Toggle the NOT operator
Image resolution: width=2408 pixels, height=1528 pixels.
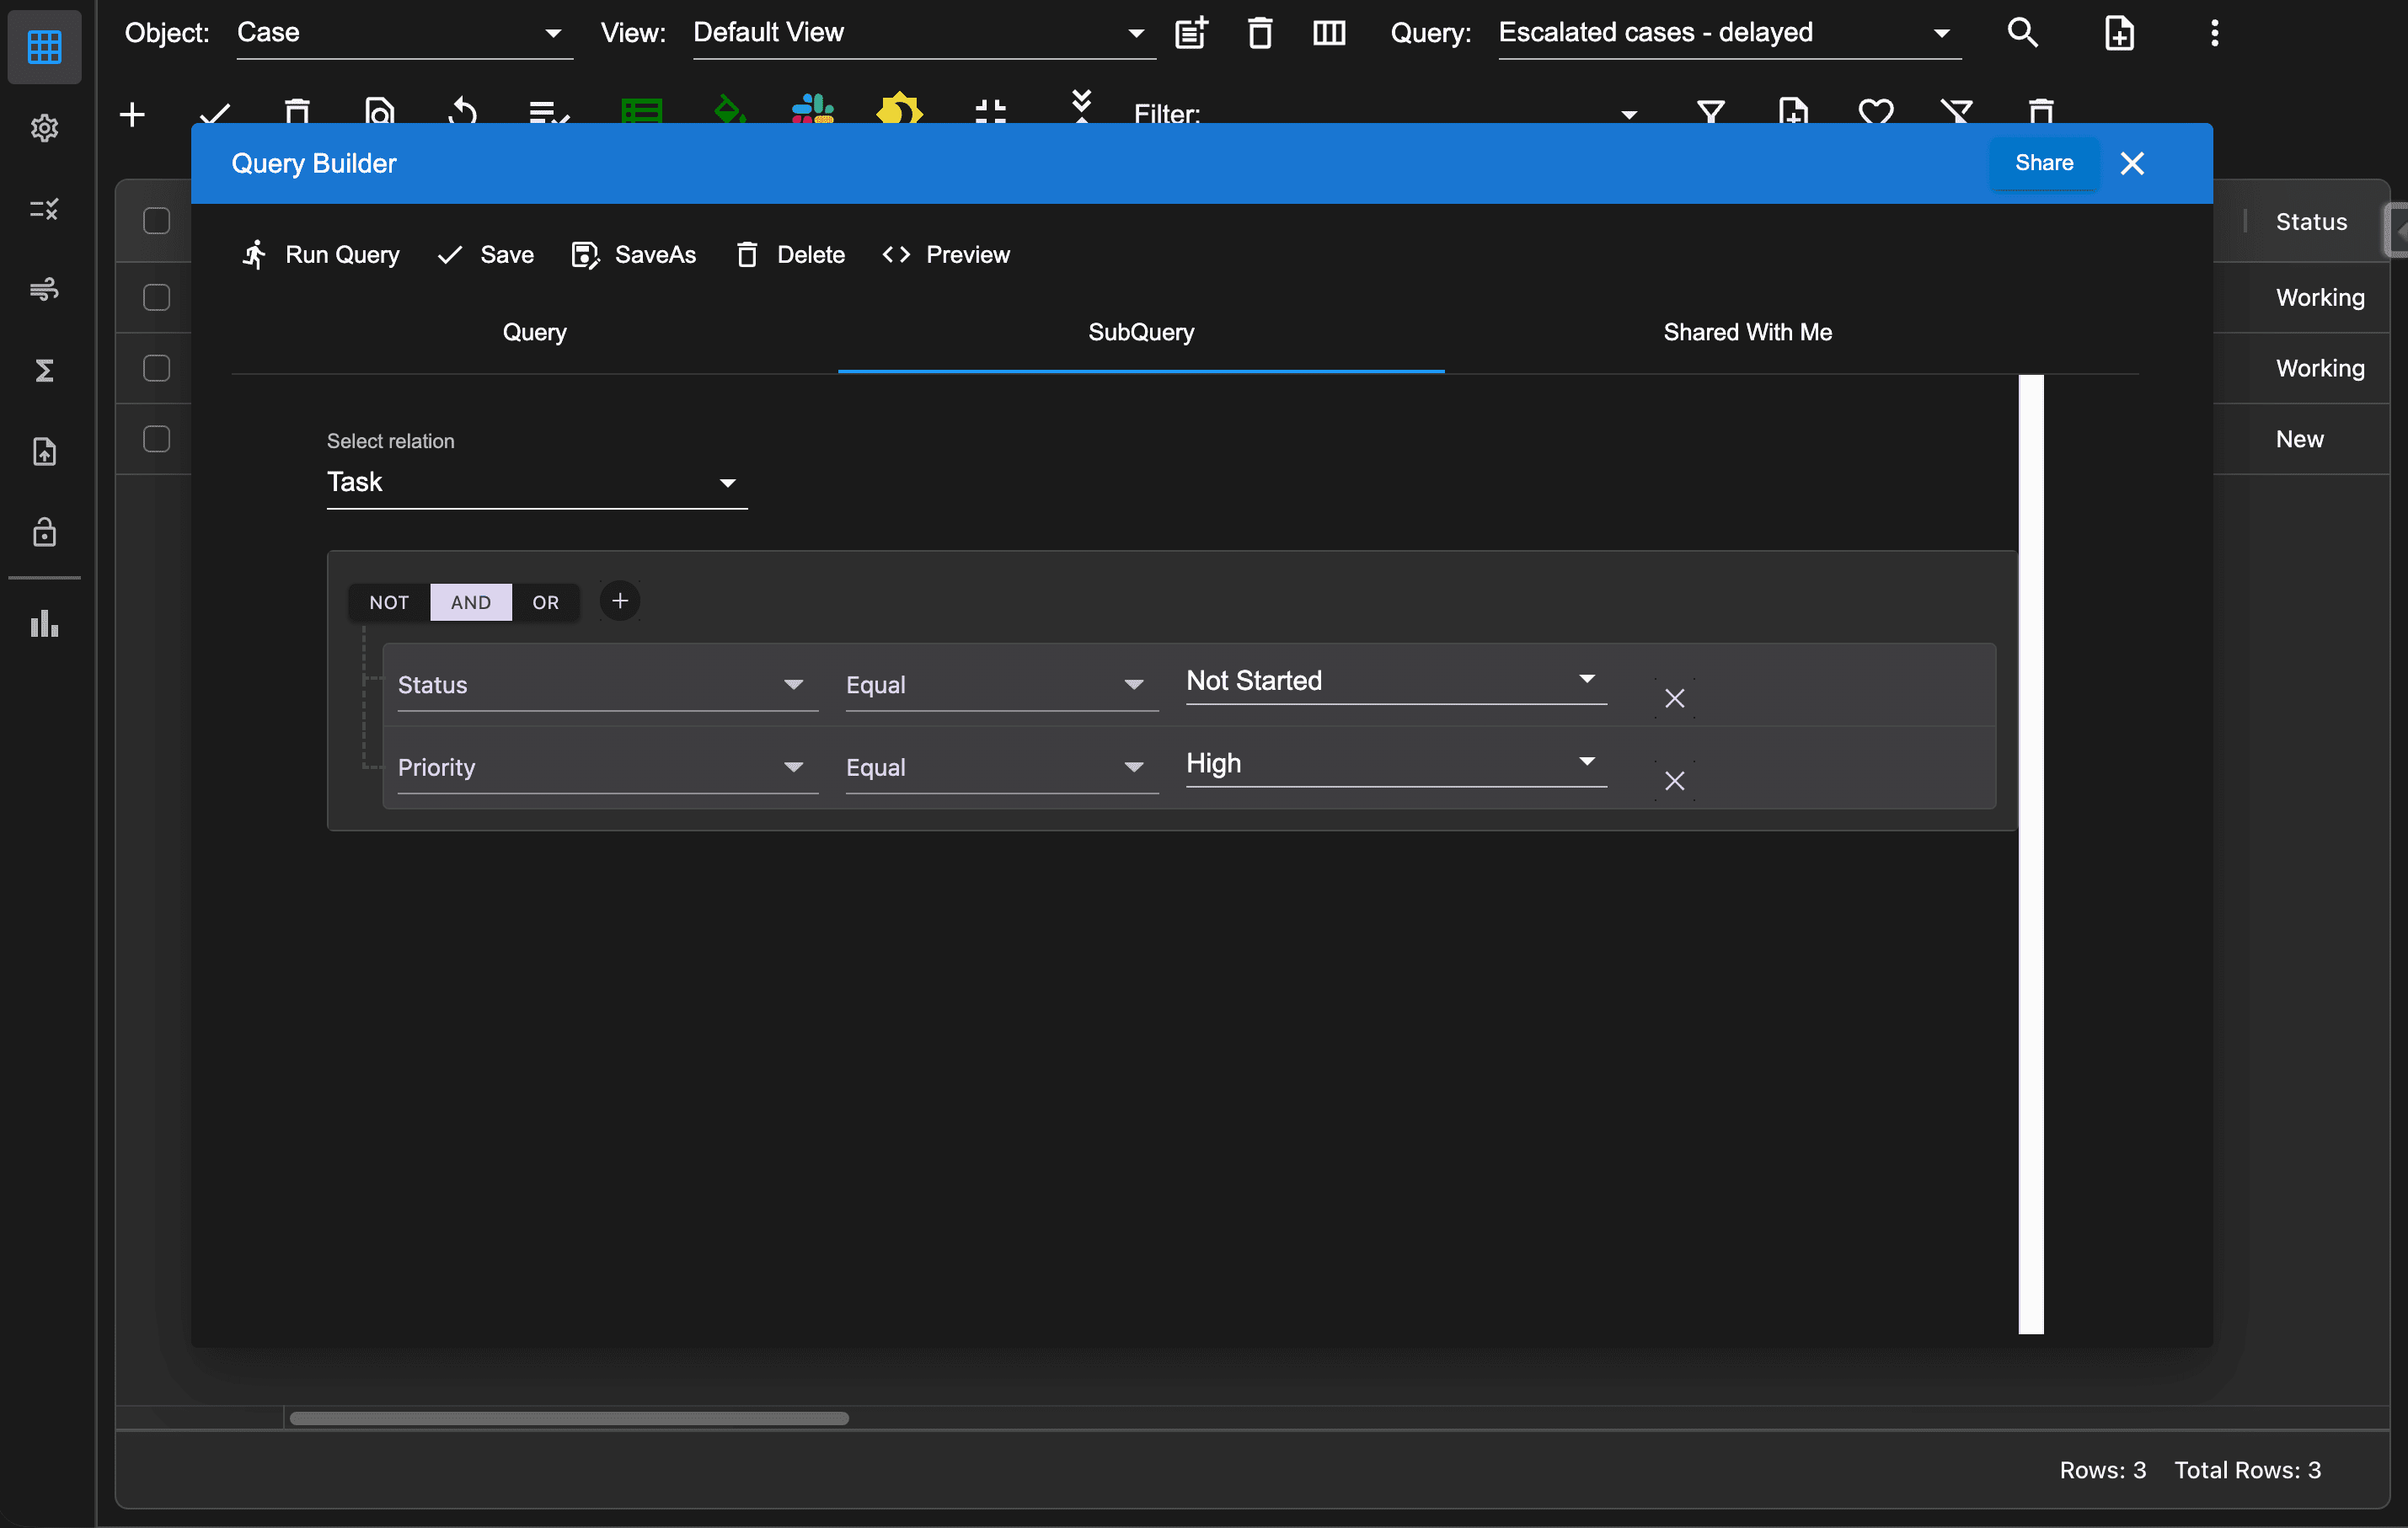tap(389, 602)
